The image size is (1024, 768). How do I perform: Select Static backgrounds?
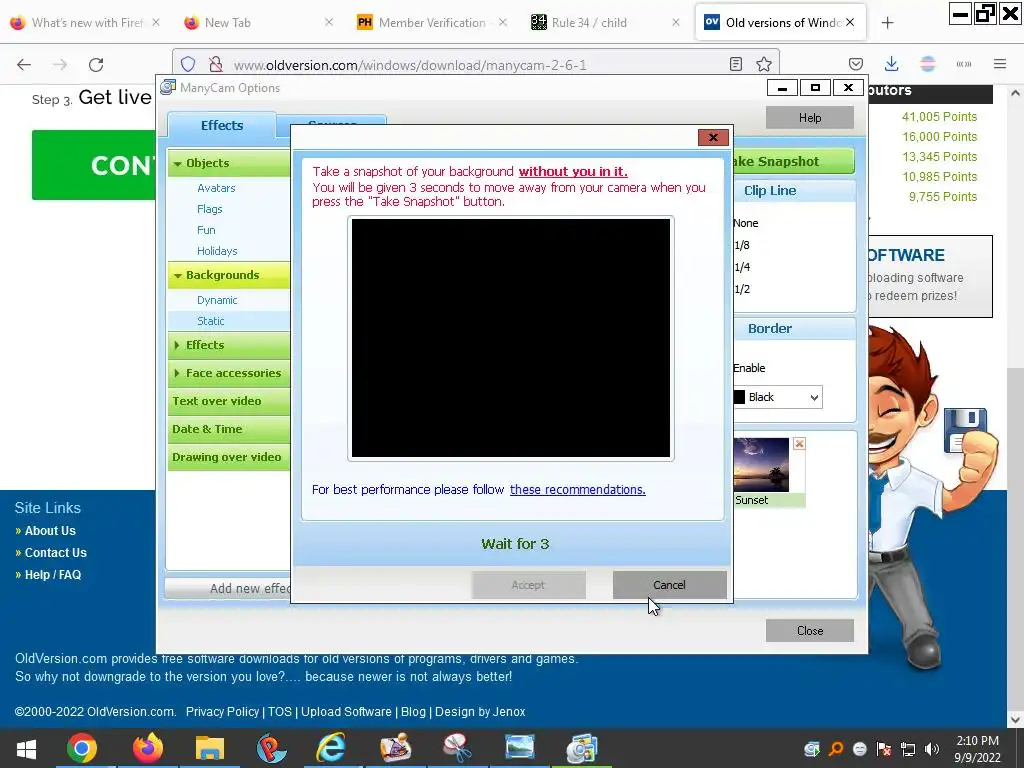211,321
